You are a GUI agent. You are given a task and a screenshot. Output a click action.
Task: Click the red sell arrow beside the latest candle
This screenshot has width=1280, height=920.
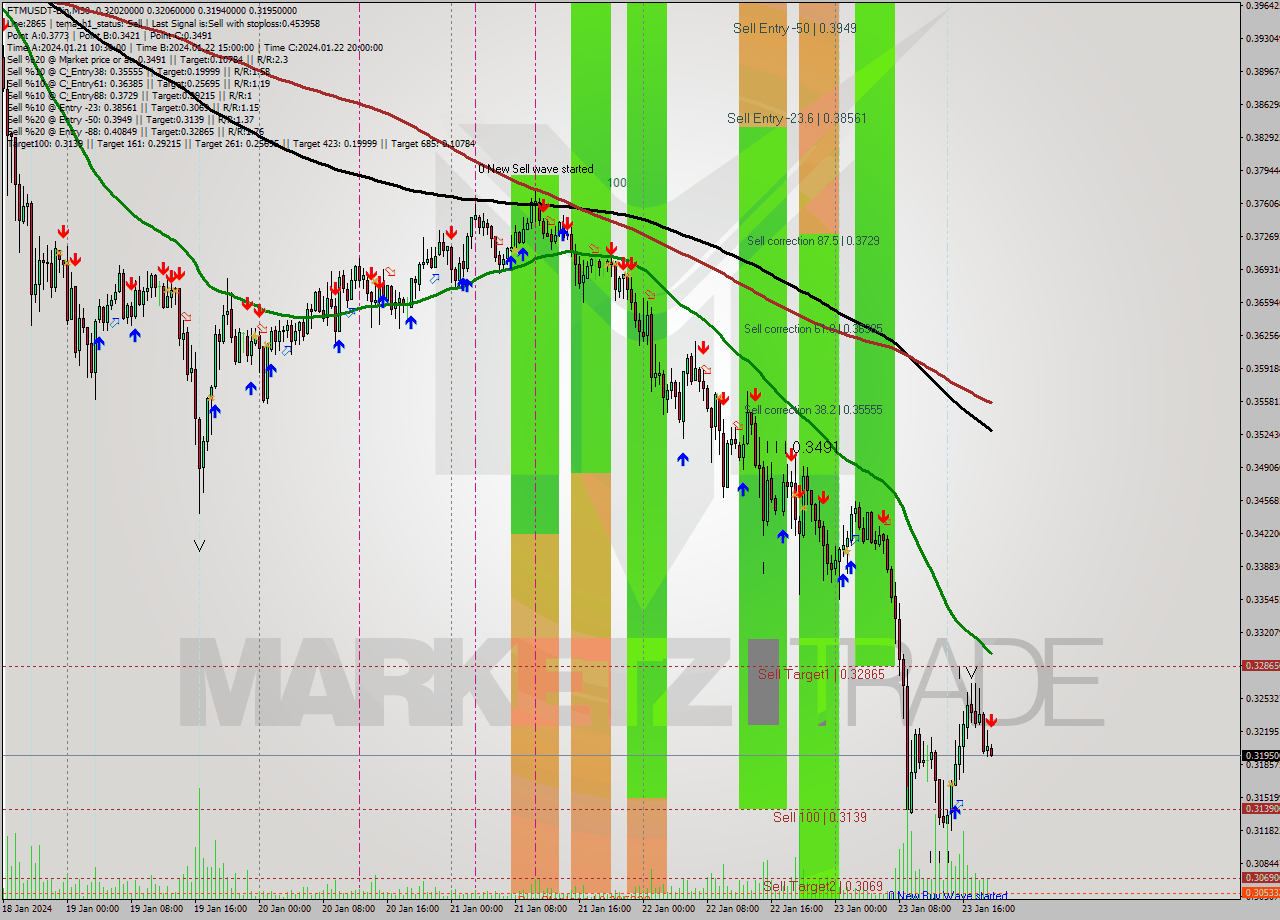(990, 720)
